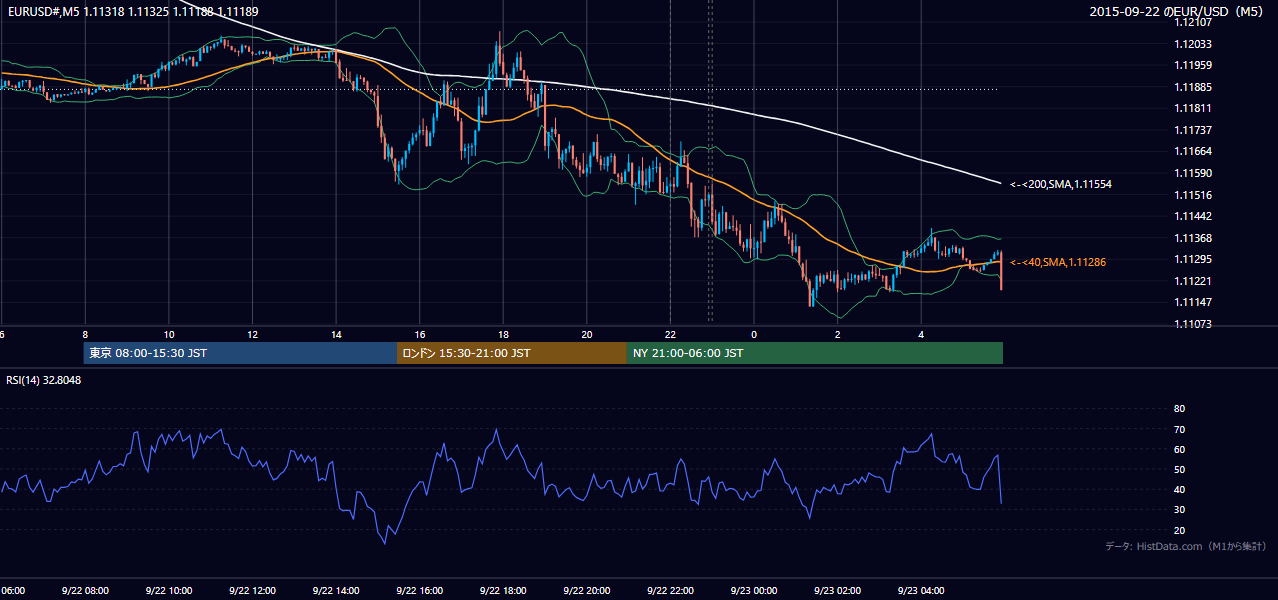Click the 9/22 22:00 bottom time label
The width and height of the screenshot is (1278, 600).
point(671,591)
